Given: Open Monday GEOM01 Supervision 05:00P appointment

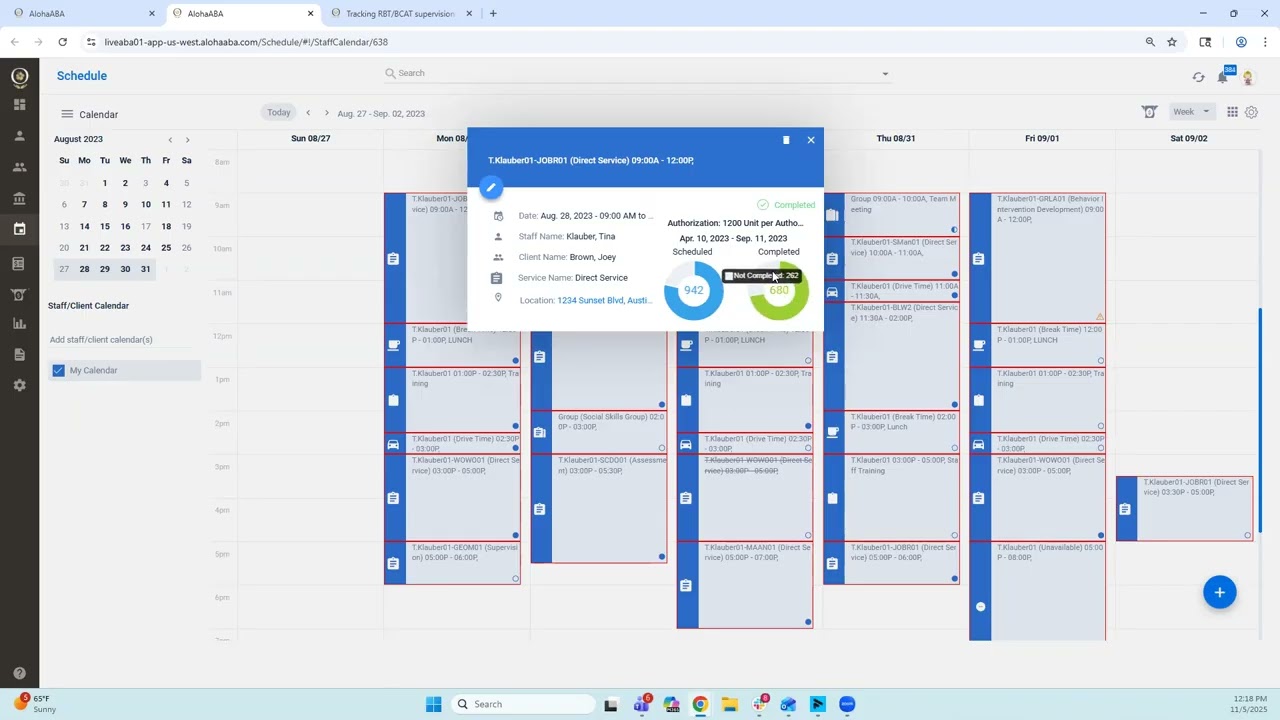Looking at the screenshot, I should click(452, 563).
